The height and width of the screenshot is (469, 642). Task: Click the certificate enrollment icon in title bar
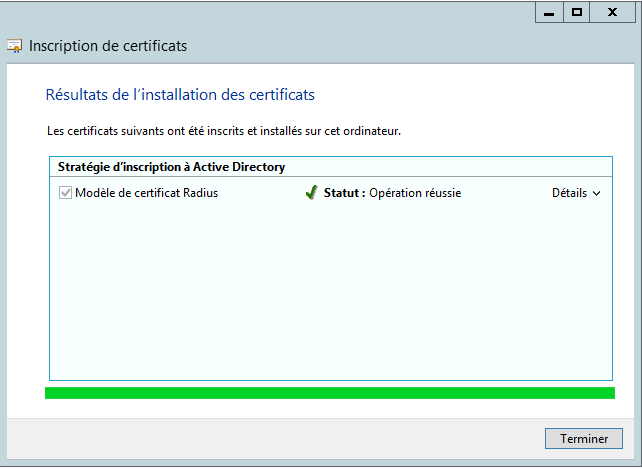tap(15, 46)
